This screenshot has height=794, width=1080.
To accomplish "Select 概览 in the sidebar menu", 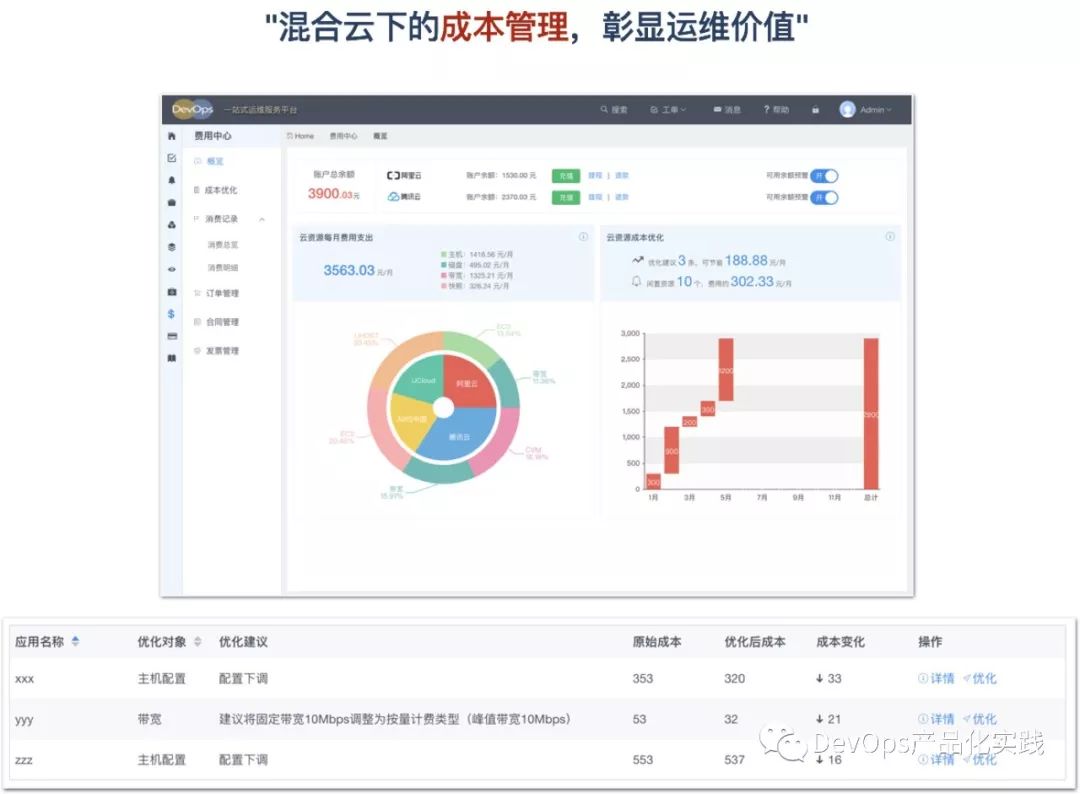I will click(x=215, y=161).
